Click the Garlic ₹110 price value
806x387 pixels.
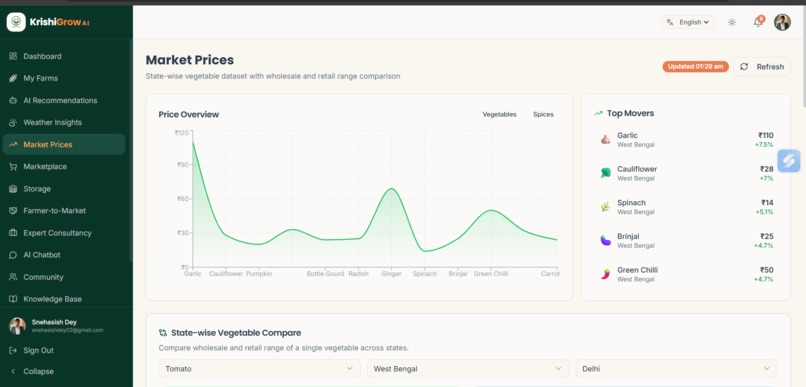pyautogui.click(x=765, y=135)
